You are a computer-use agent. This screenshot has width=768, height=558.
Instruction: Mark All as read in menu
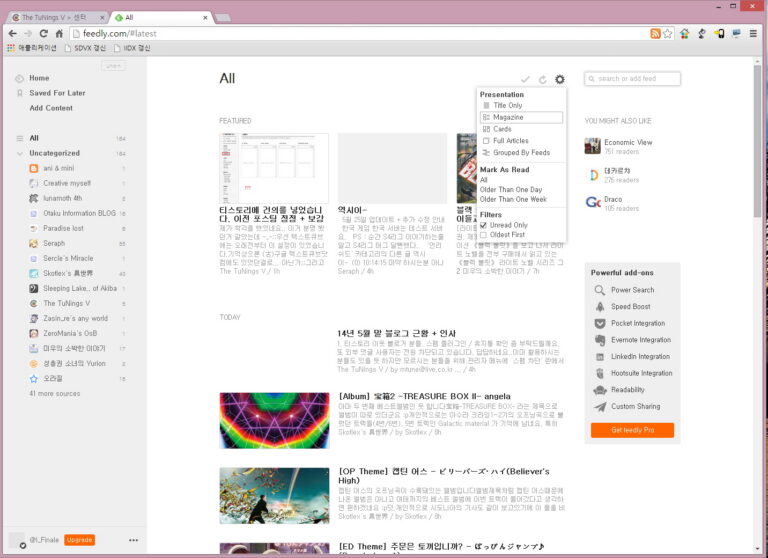[x=483, y=180]
